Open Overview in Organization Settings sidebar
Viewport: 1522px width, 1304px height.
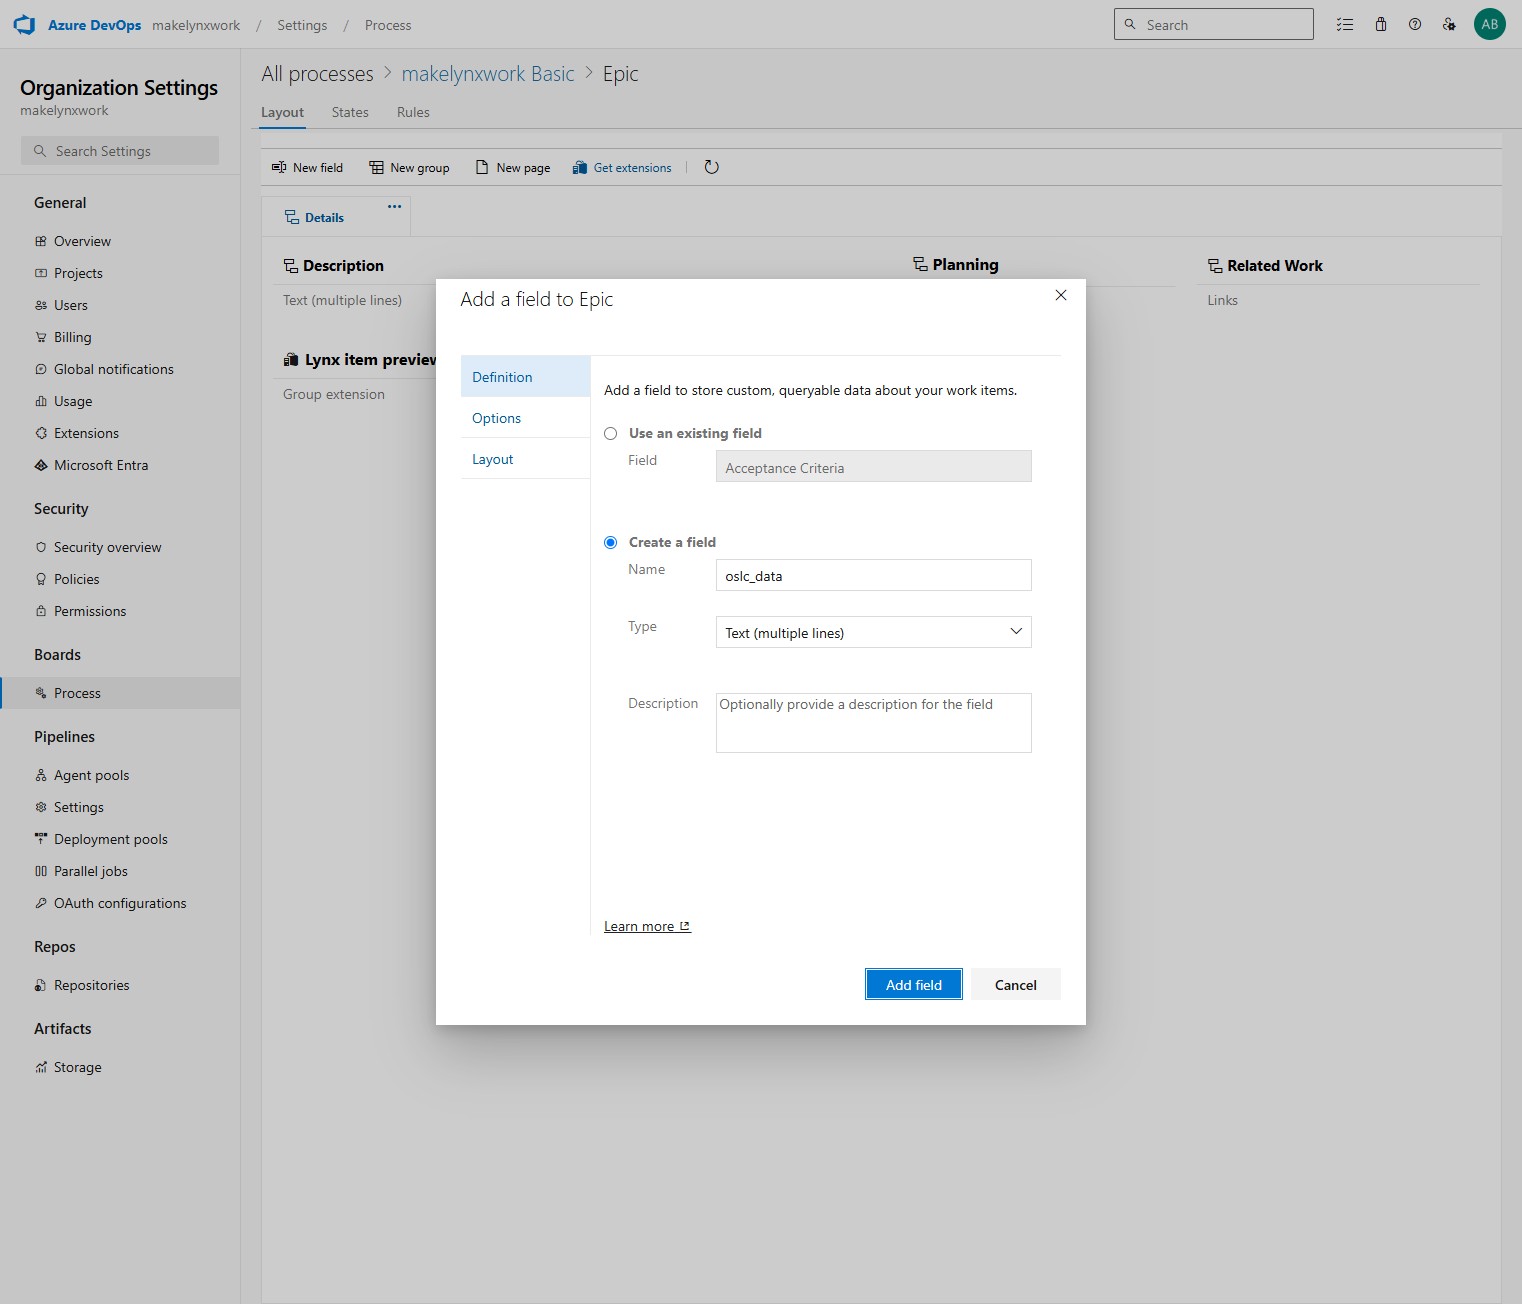click(x=120, y=241)
